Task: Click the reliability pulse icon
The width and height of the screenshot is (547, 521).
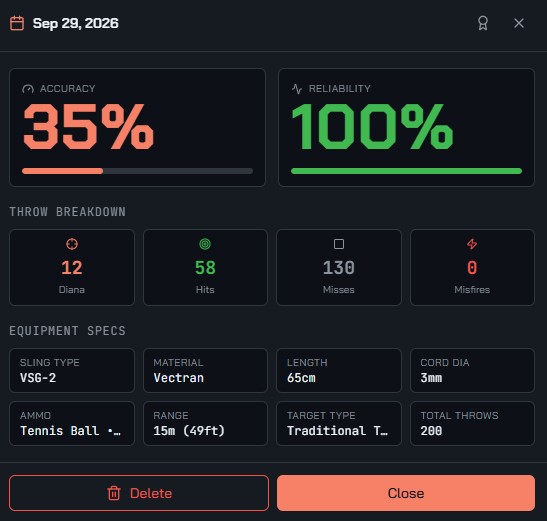Action: [x=297, y=89]
